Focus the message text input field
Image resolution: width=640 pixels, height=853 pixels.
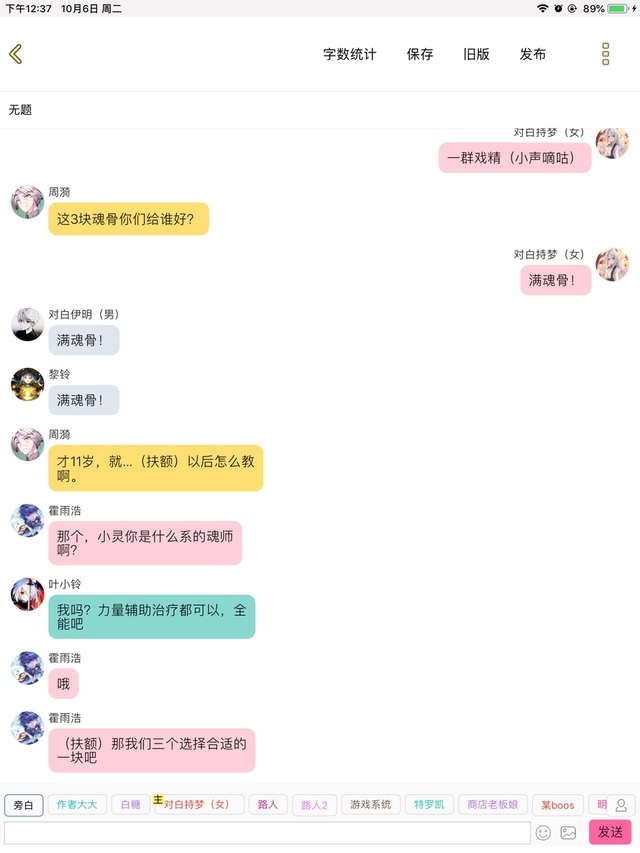pyautogui.click(x=267, y=832)
